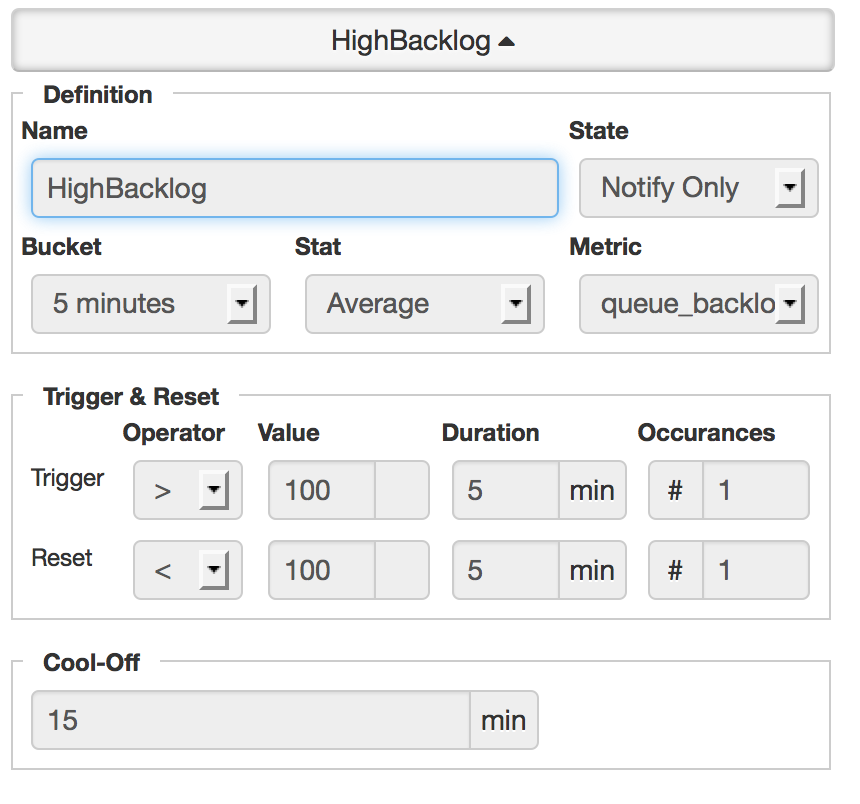Click the # symbol beside Trigger Occurances

[677, 490]
